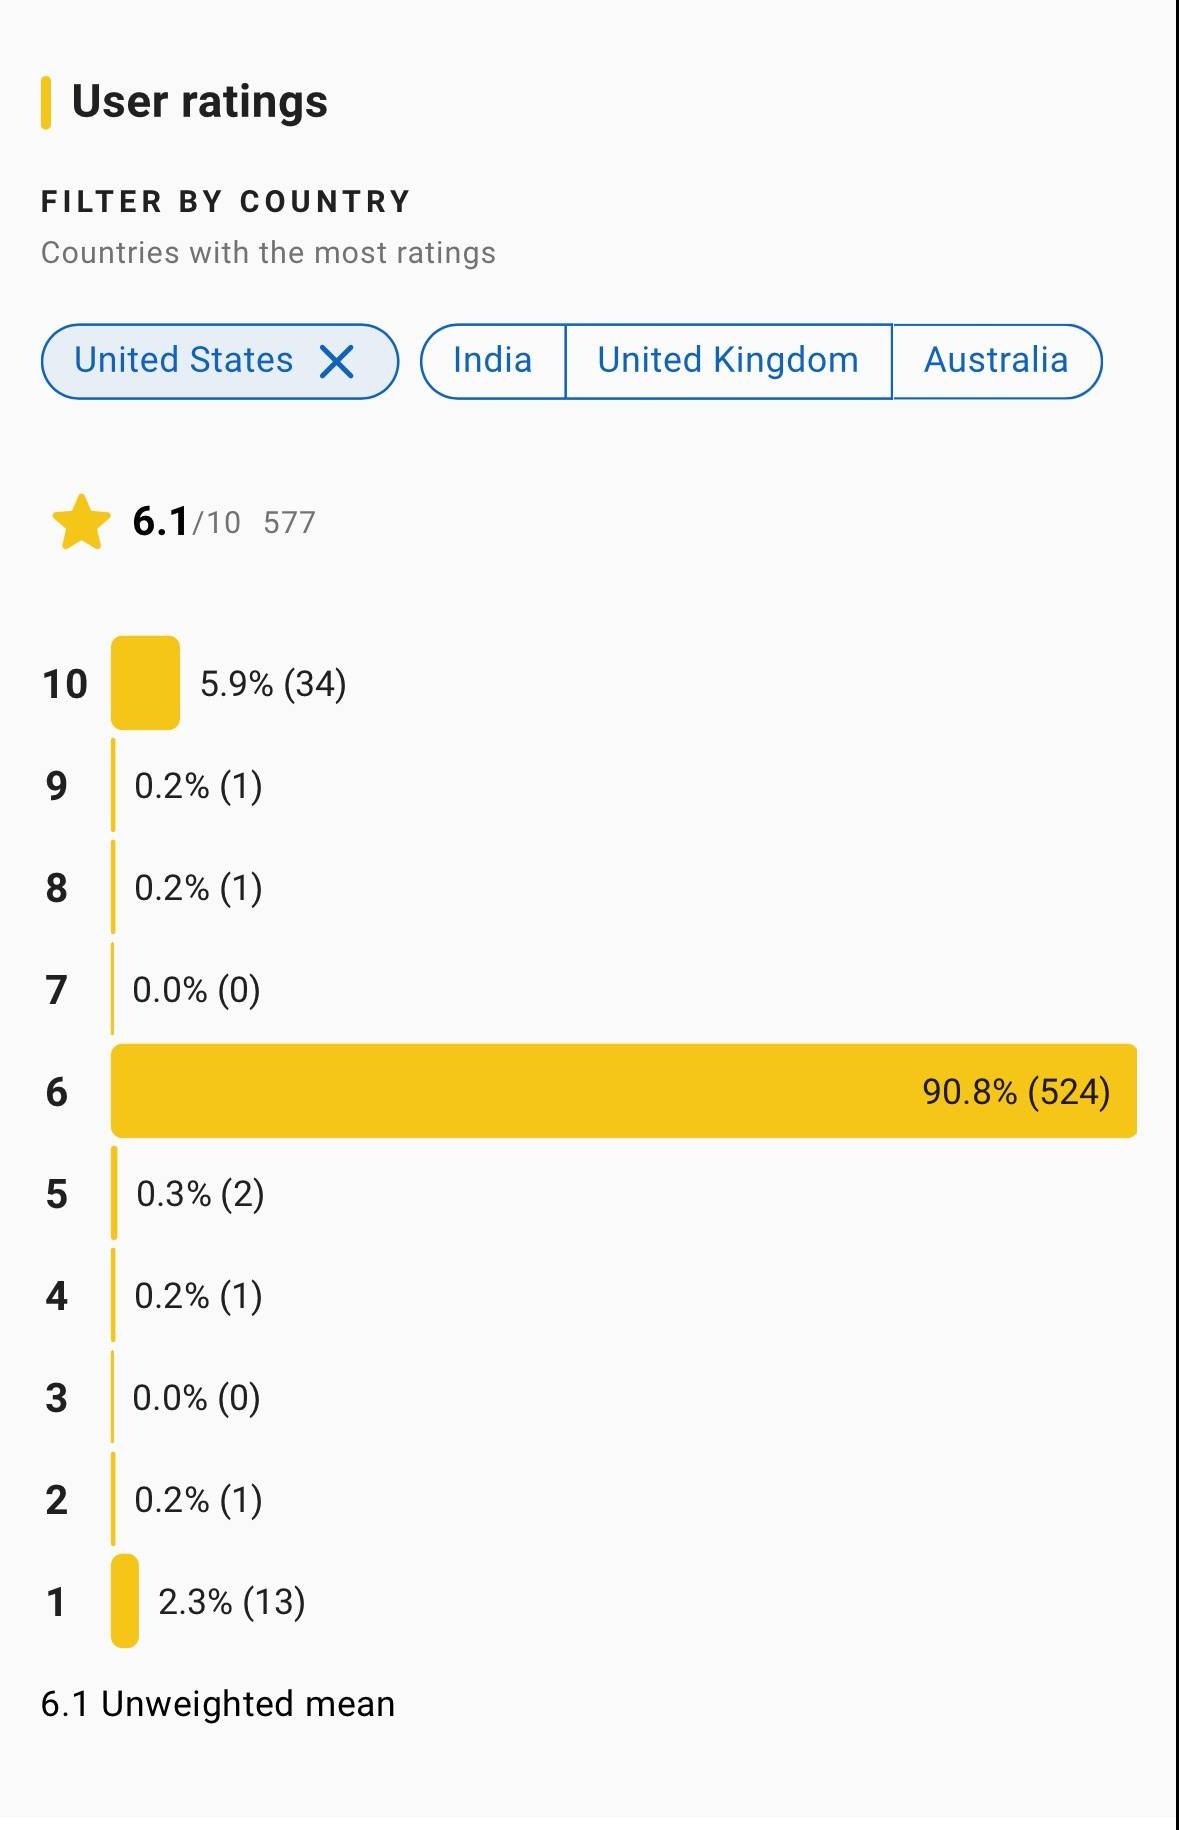Select the United States filter chip
This screenshot has width=1179, height=1830.
(x=184, y=361)
